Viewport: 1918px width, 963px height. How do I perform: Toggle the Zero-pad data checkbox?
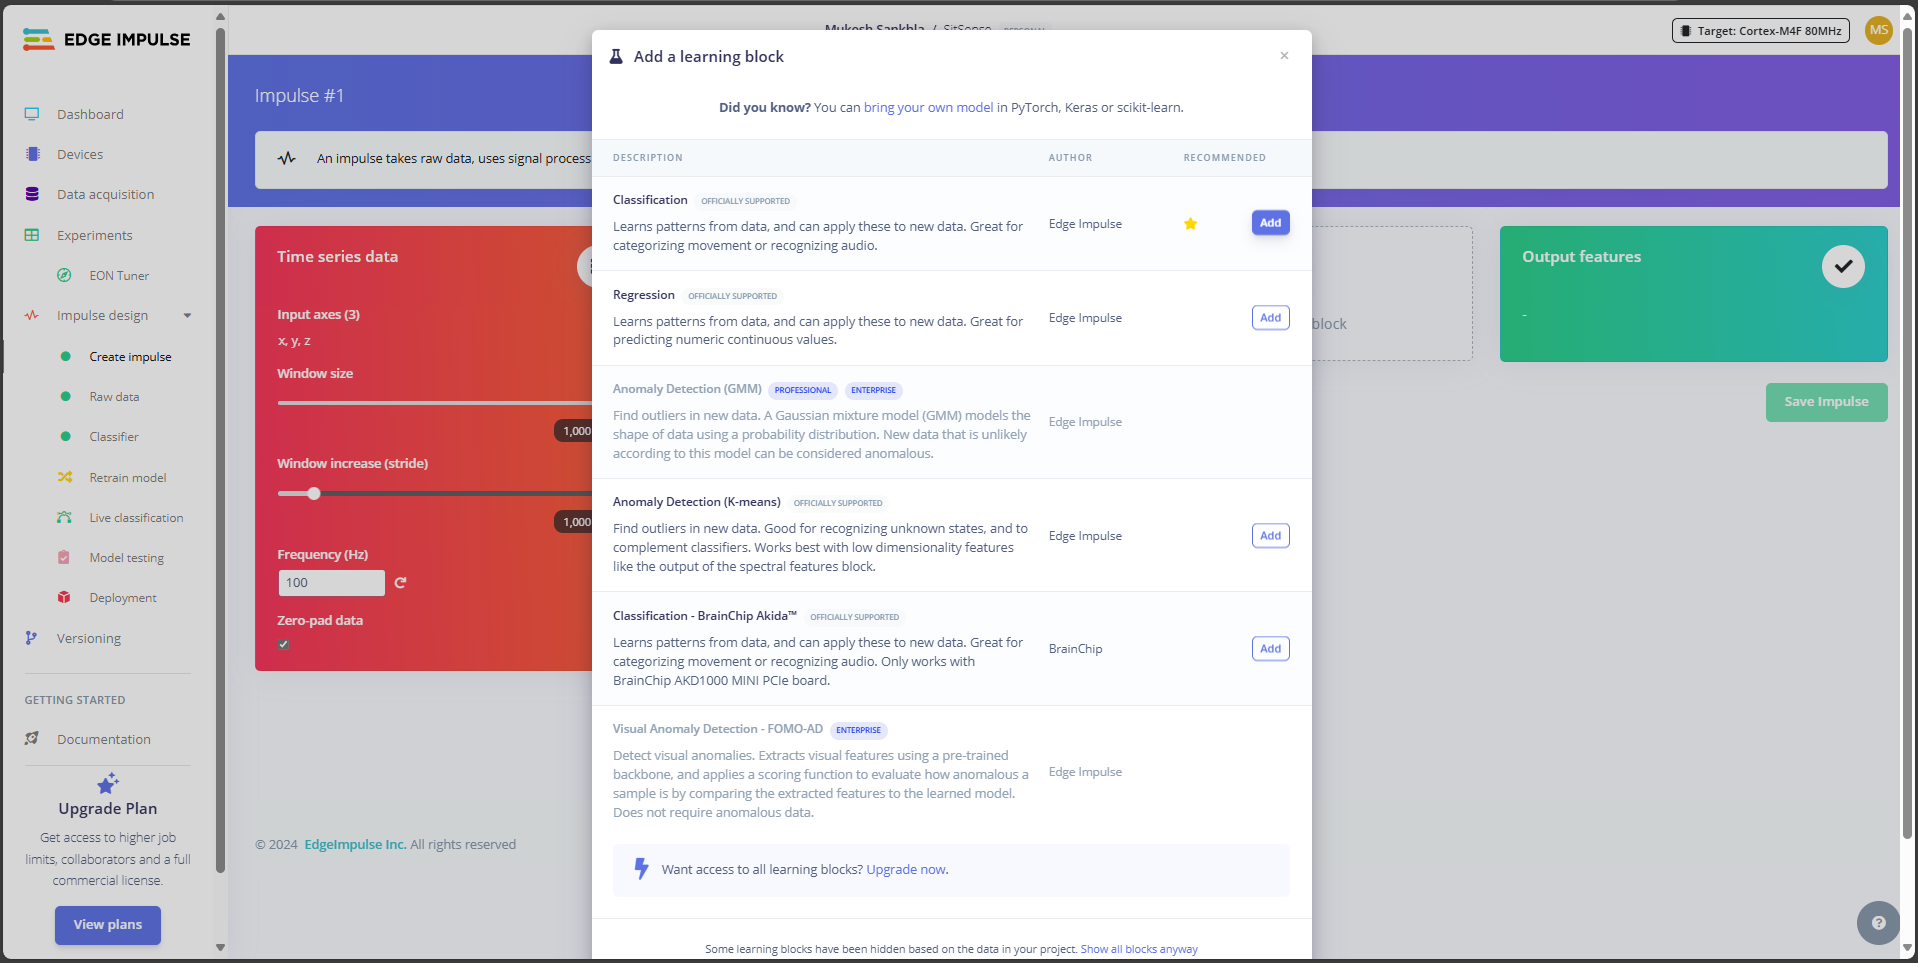point(284,644)
